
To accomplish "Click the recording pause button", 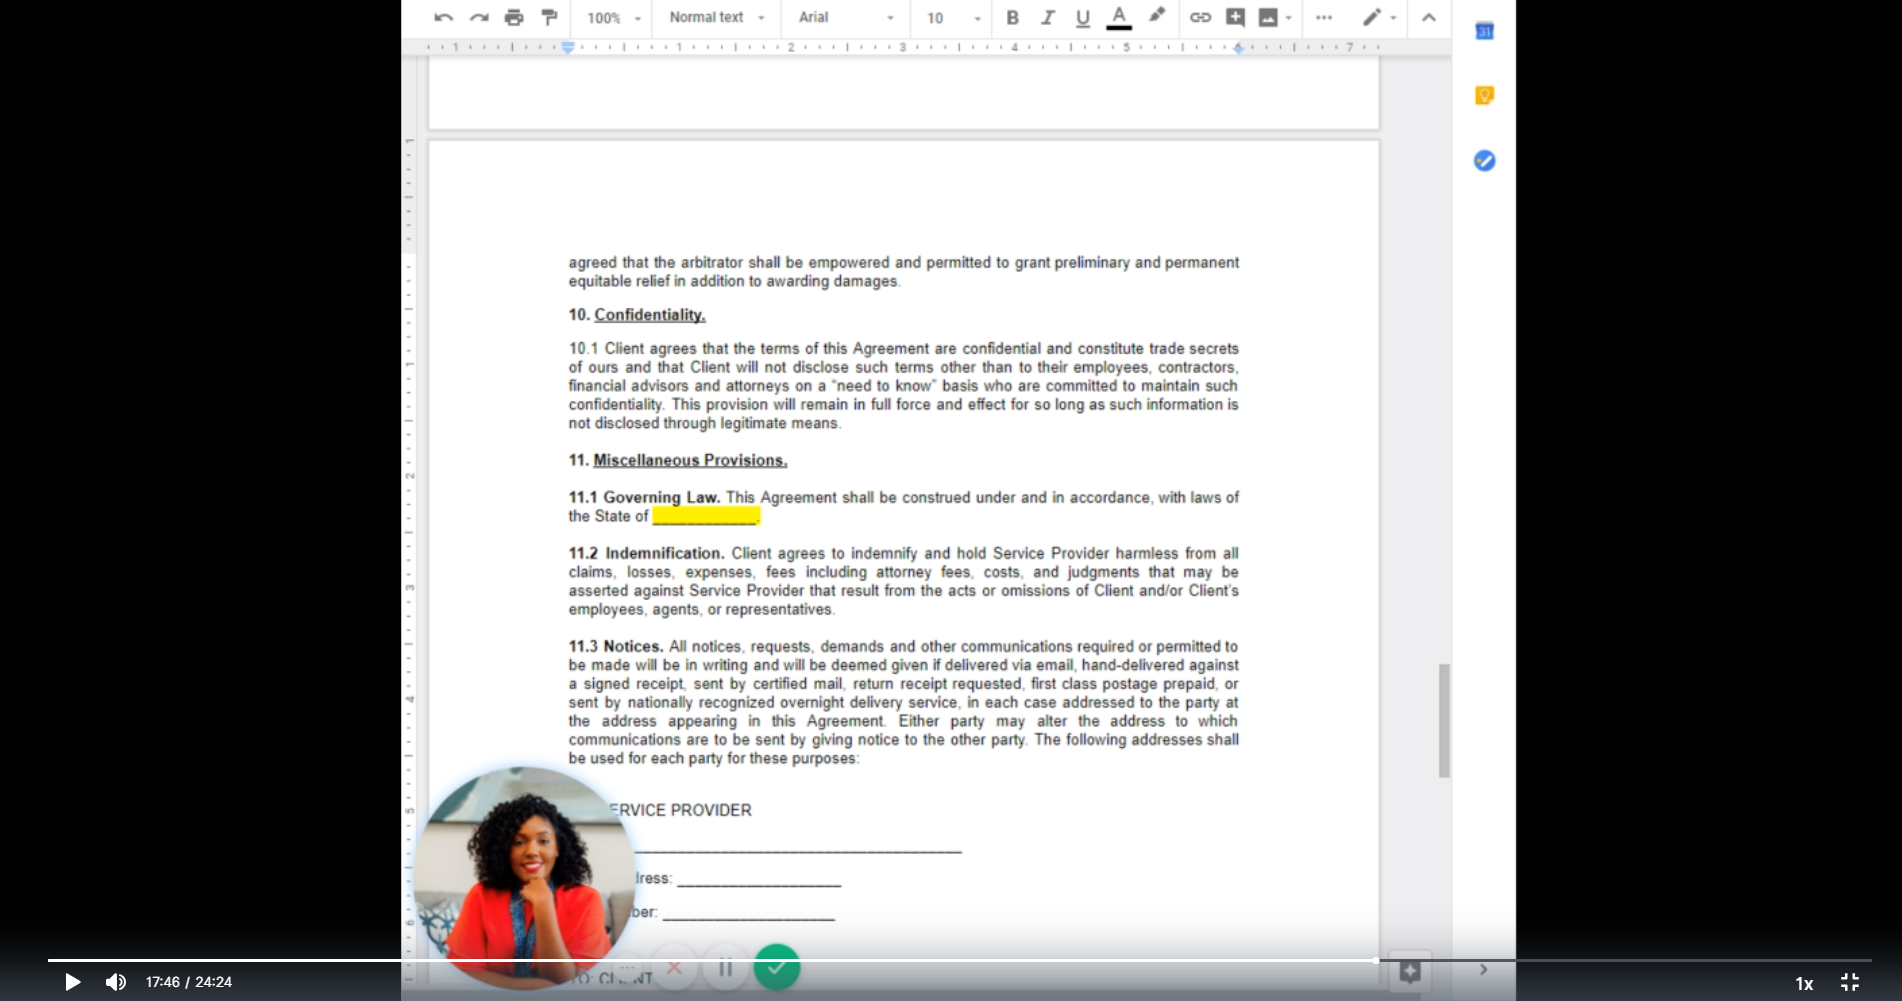I will pyautogui.click(x=726, y=967).
